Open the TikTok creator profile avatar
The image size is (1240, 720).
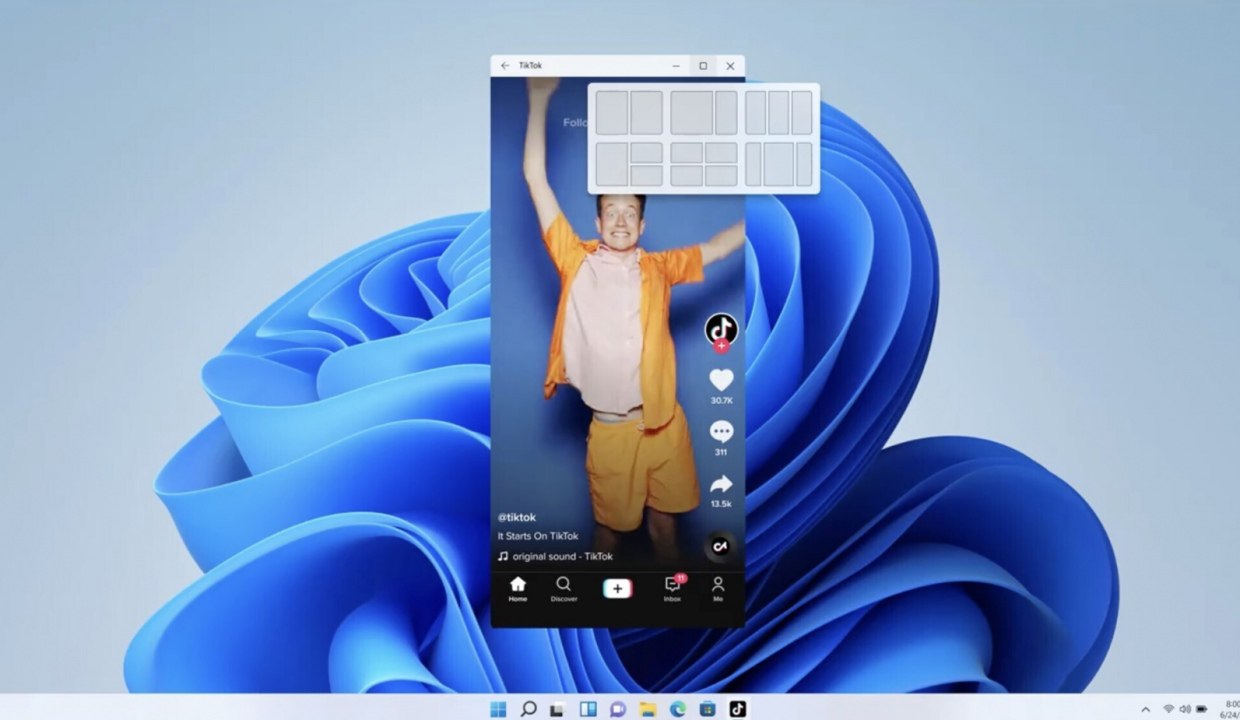coord(721,329)
